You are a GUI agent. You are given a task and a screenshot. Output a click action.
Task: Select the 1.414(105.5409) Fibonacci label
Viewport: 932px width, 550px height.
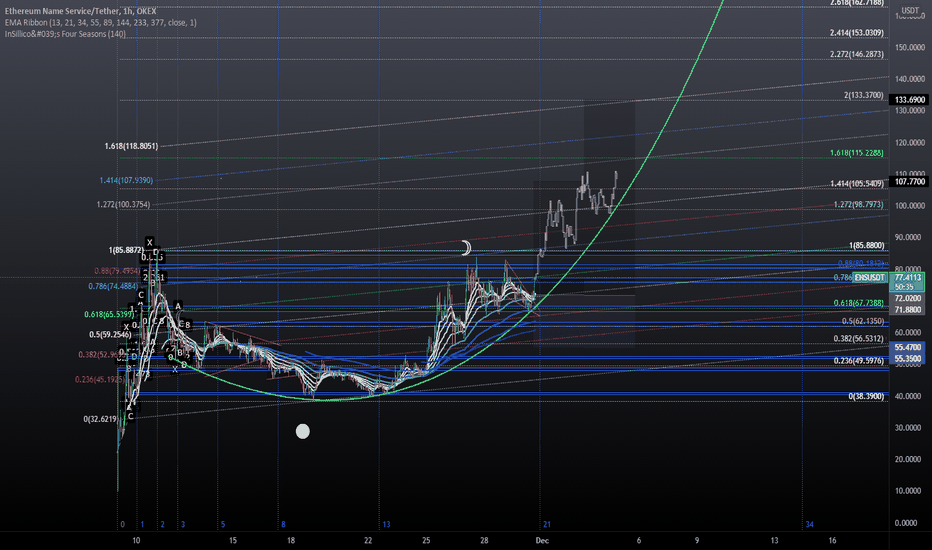[857, 184]
